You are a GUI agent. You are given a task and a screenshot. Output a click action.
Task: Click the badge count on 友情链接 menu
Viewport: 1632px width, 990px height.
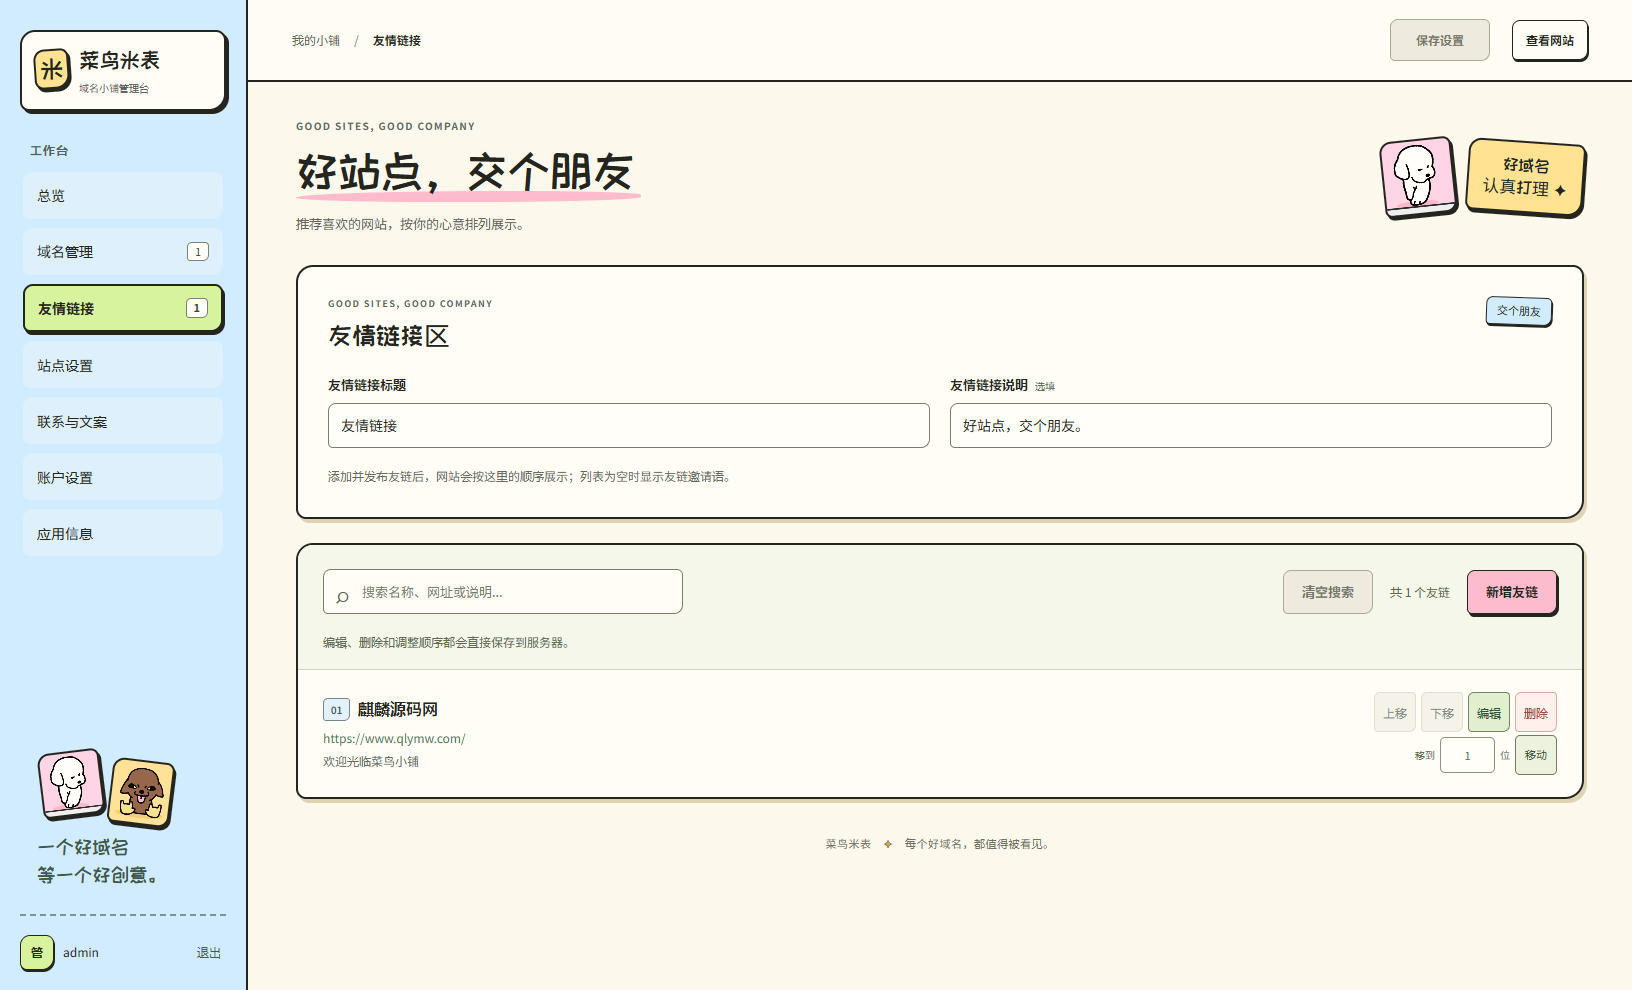pyautogui.click(x=197, y=308)
